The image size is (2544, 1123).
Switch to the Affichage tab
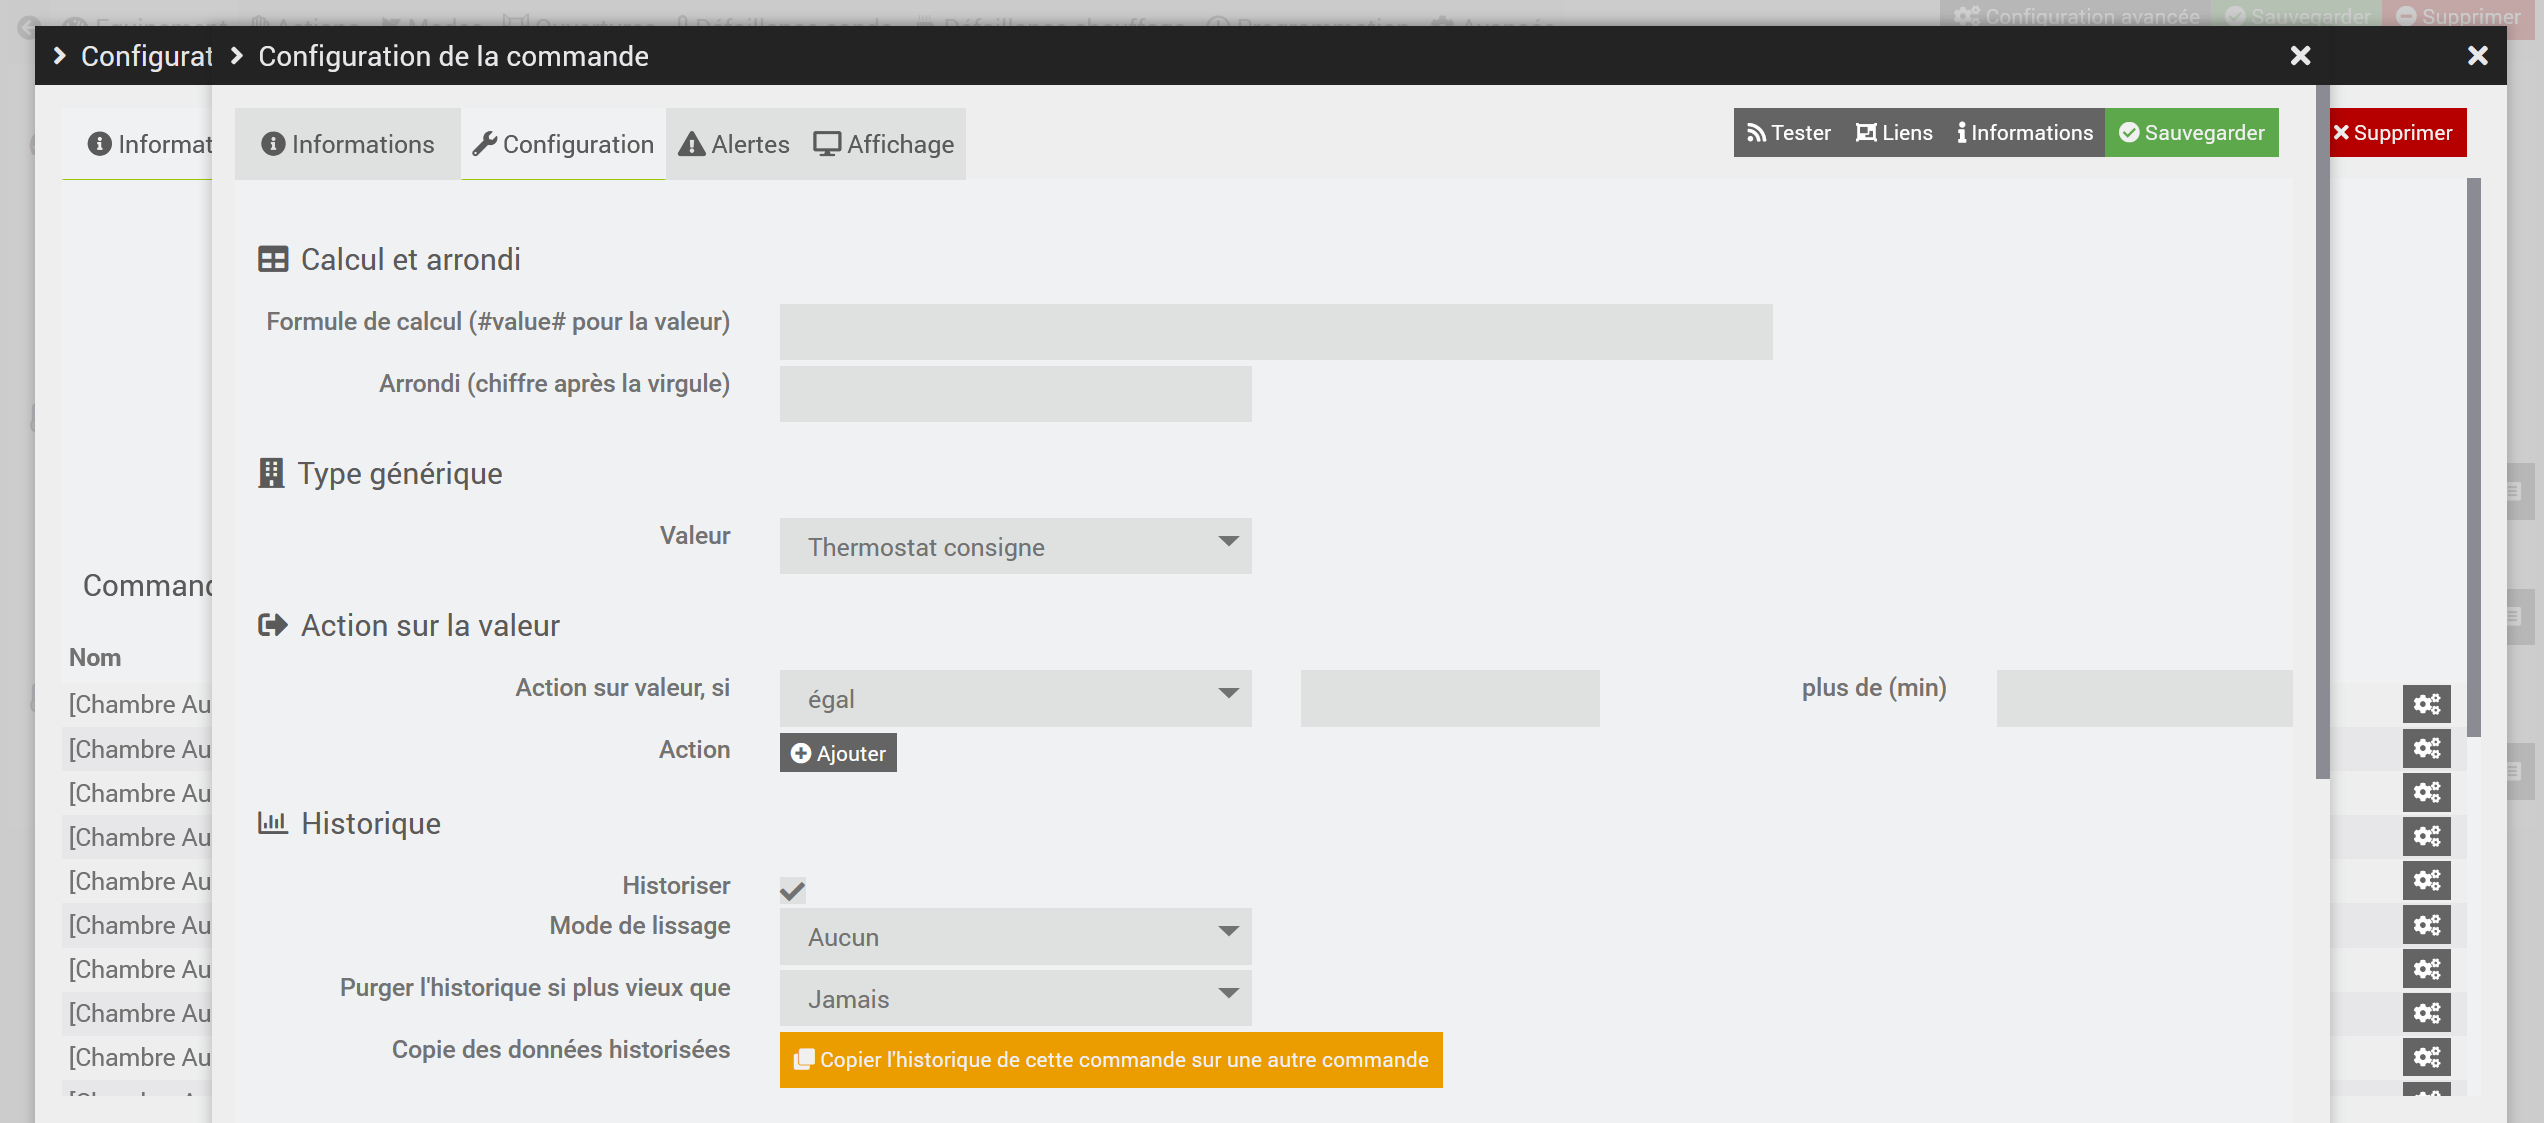[x=883, y=145]
